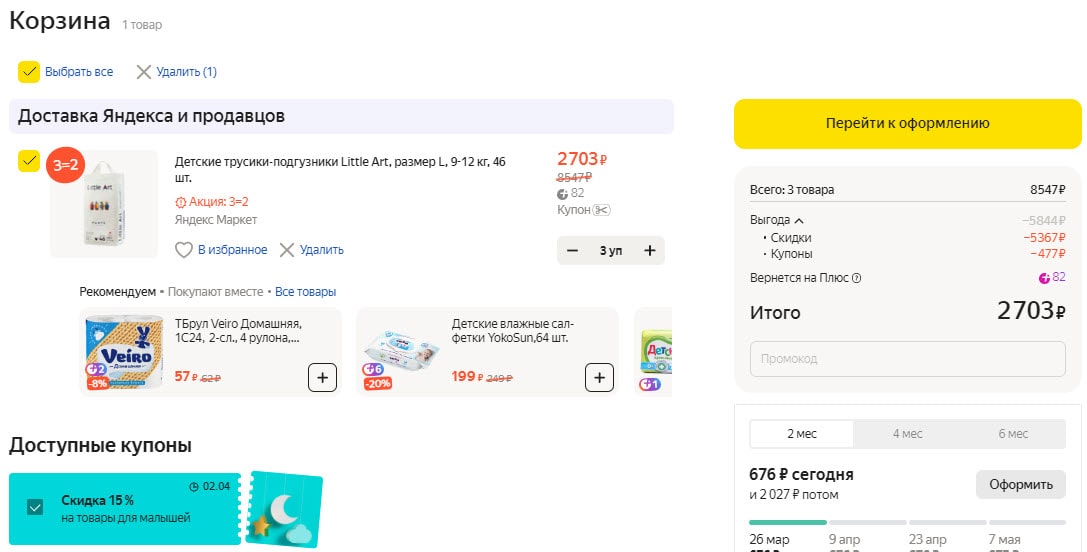Image resolution: width=1087 pixels, height=552 pixels.
Task: Click the coupon scissors icon near price
Action: [x=601, y=210]
